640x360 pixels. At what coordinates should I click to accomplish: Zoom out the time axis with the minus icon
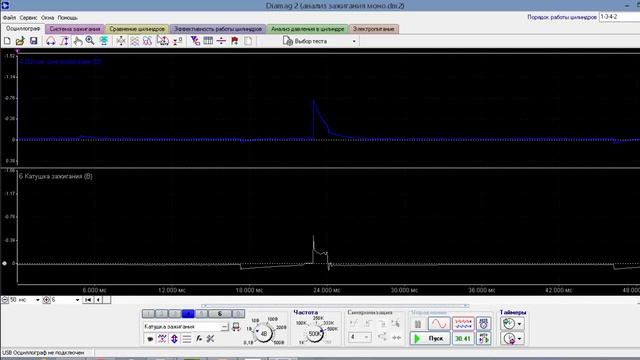click(x=5, y=300)
